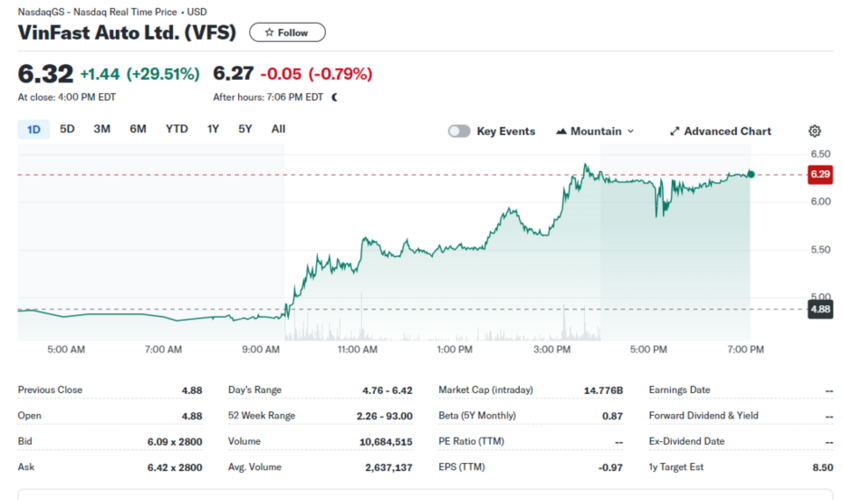Click the -0.05 (-0.79%) after-hours change
Image resolution: width=843 pixels, height=500 pixels.
pos(316,74)
